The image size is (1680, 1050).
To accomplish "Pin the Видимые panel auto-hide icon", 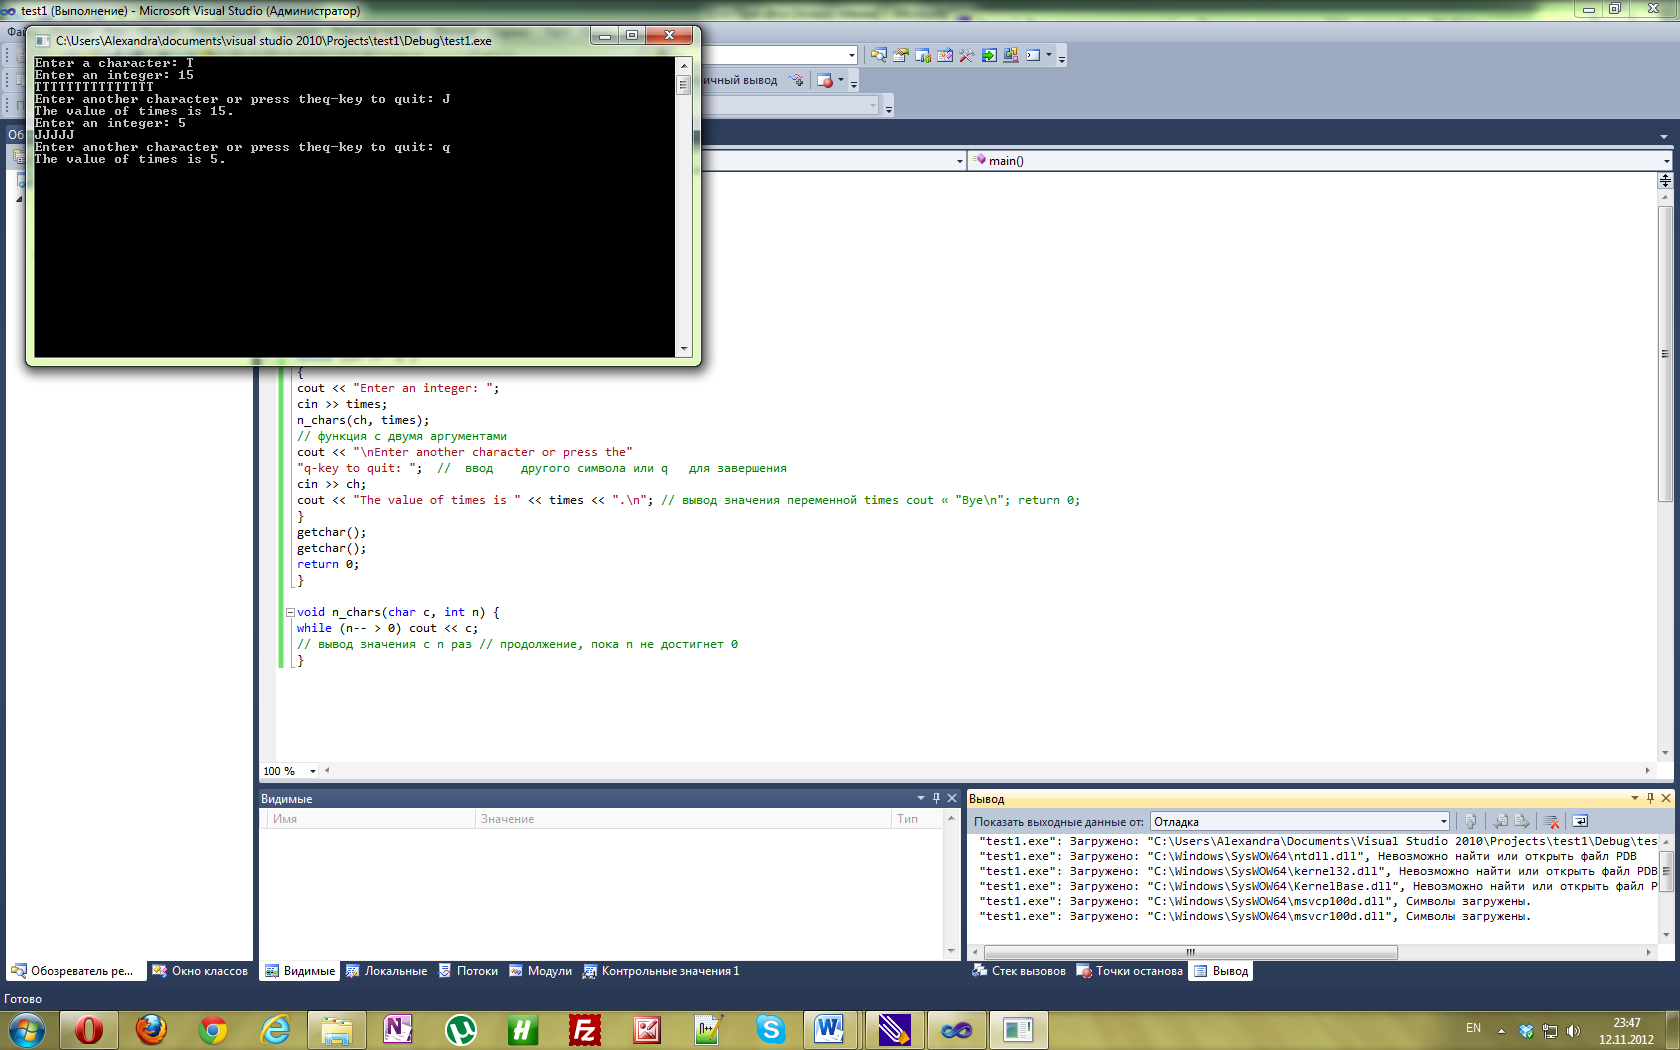I will tap(936, 798).
